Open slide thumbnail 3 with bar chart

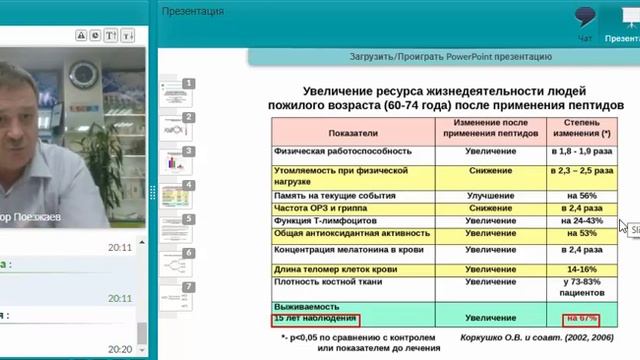click(177, 161)
